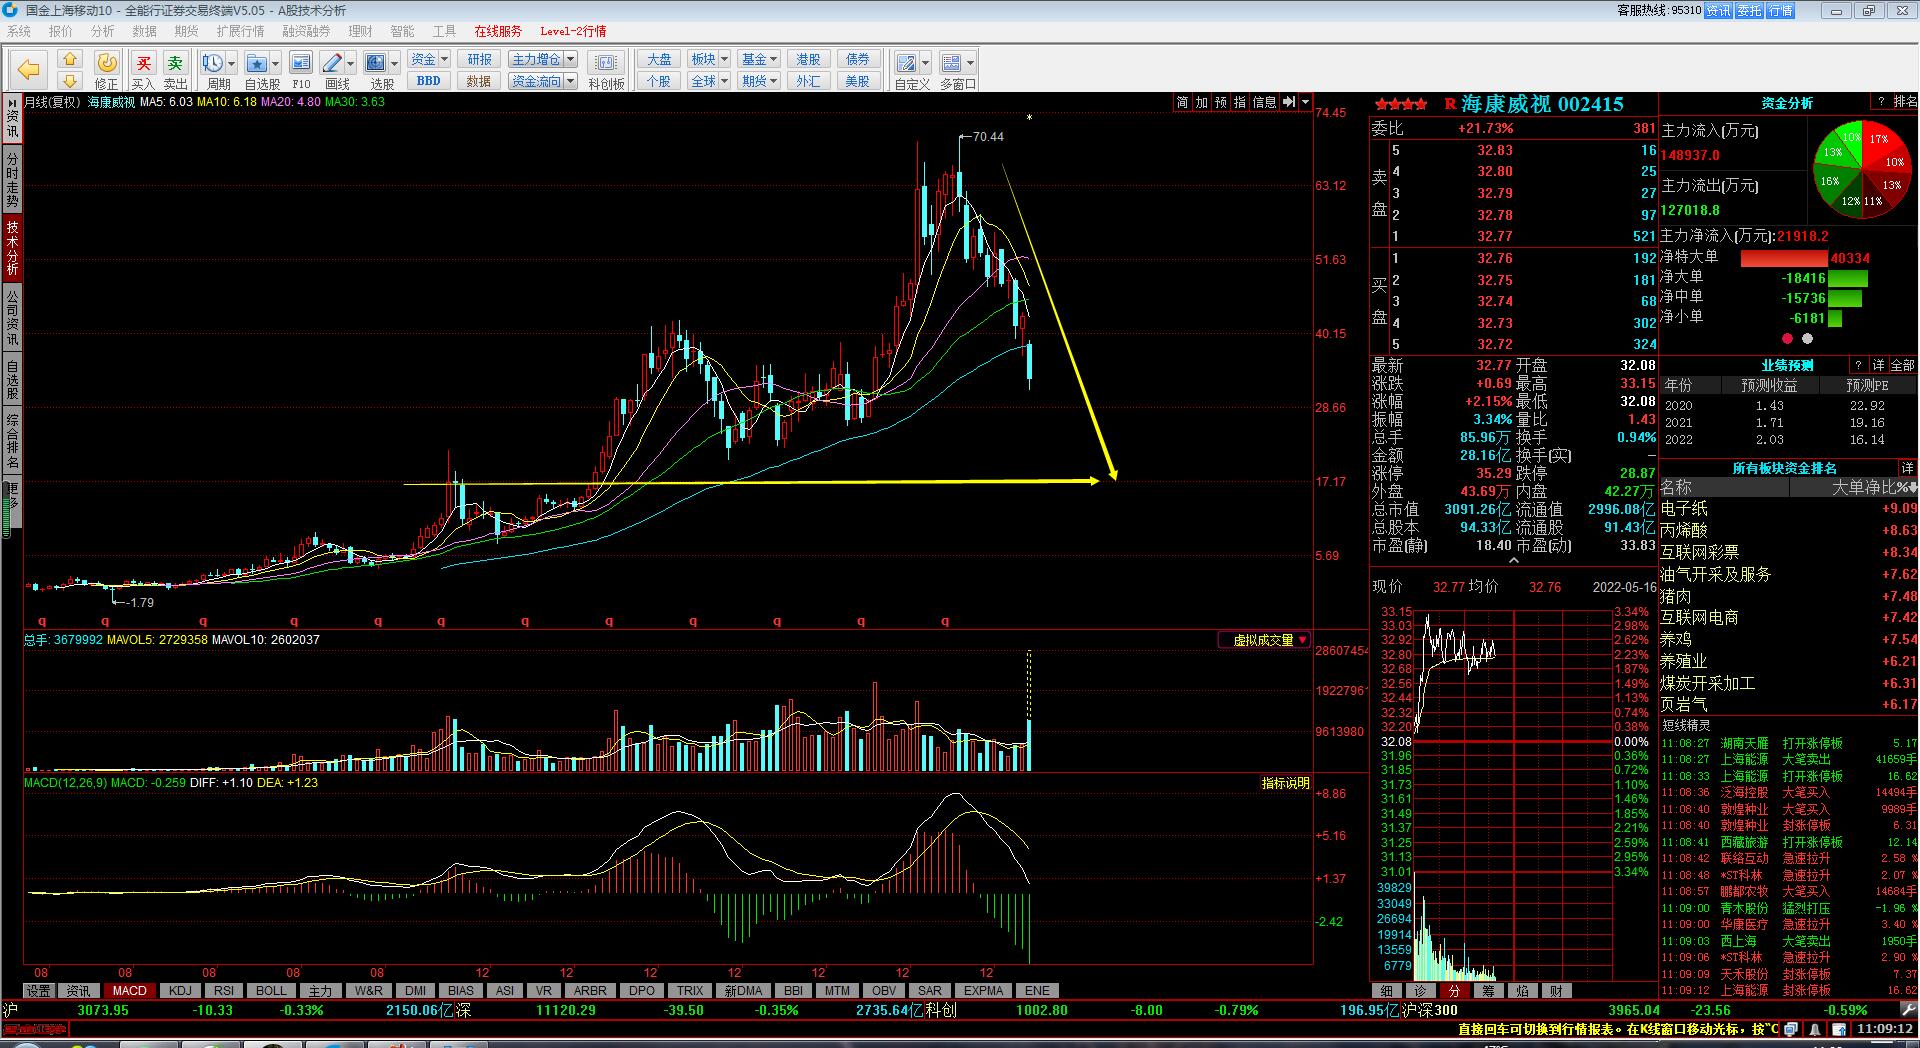1920x1048 pixels.
Task: Open the chart header dropdown arrow
Action: pos(1305,102)
